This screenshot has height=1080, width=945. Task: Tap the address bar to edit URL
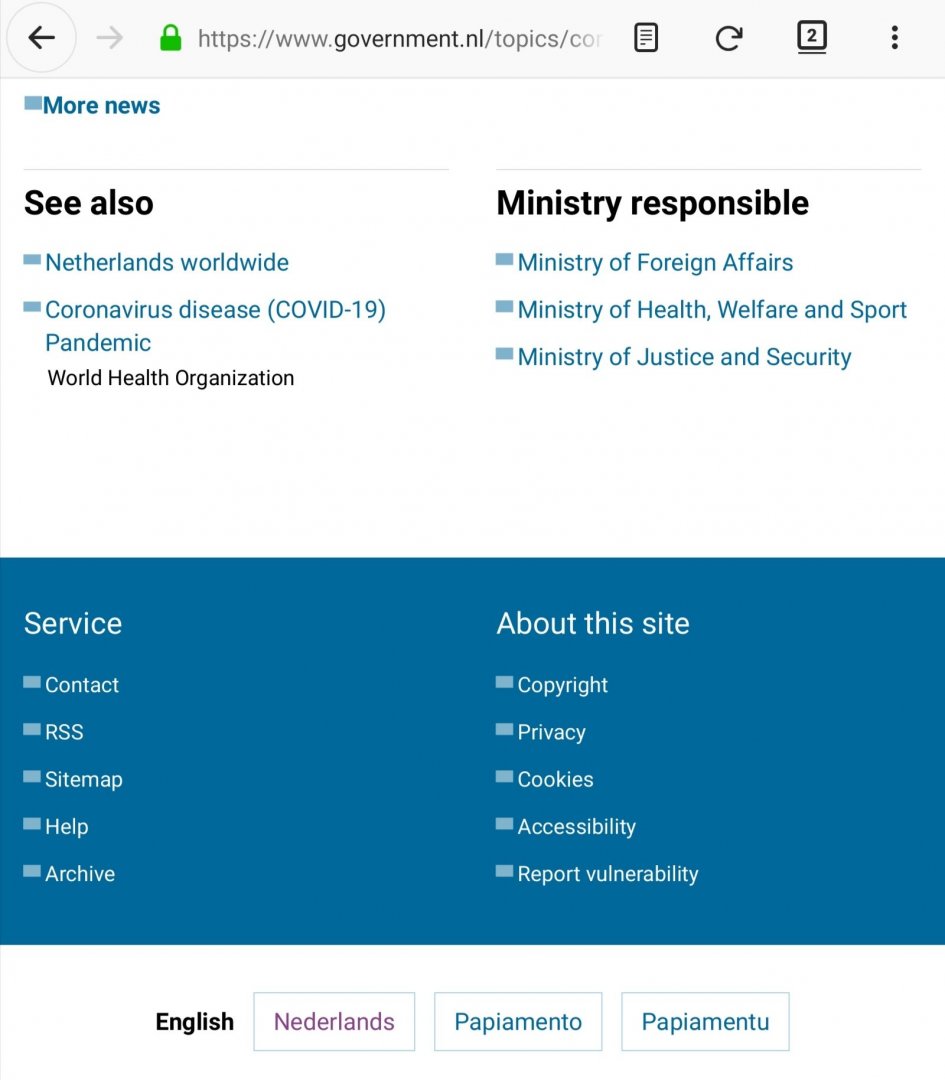(400, 38)
